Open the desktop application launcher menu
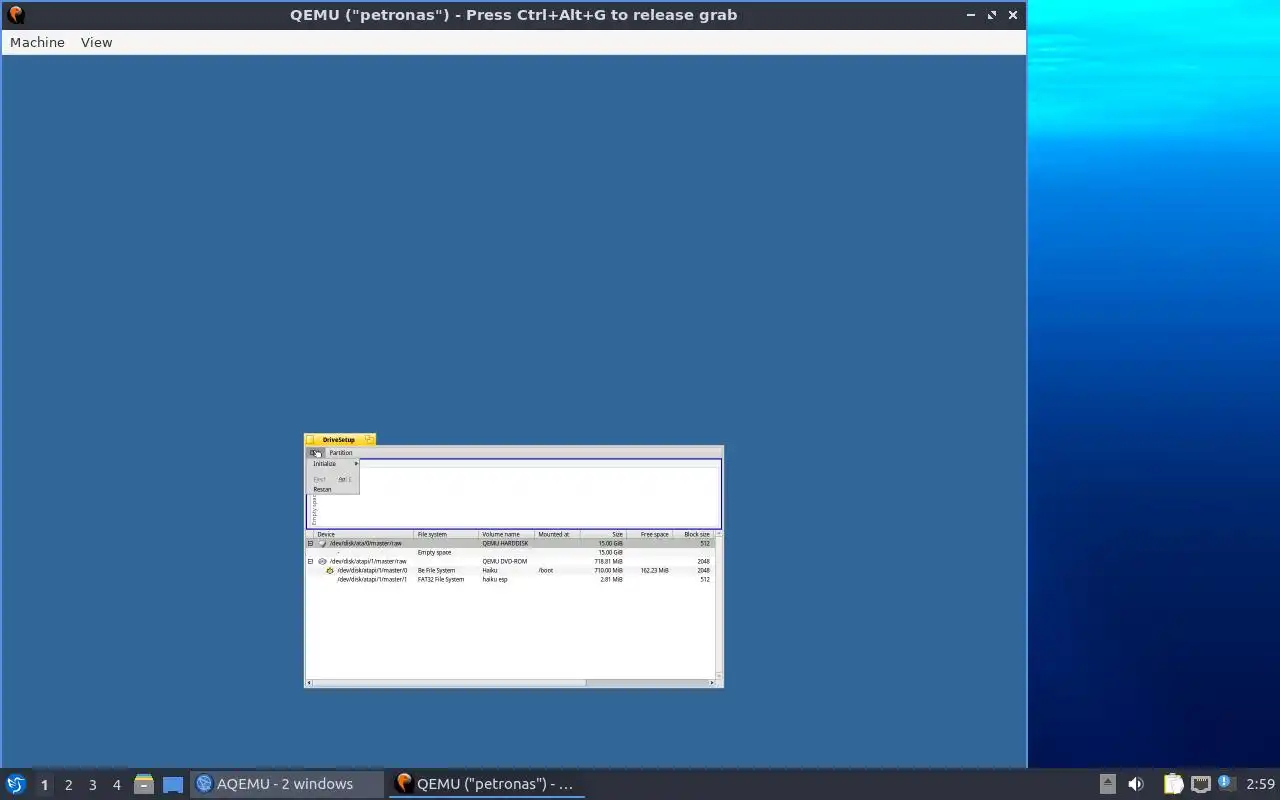1280x800 pixels. [x=15, y=784]
